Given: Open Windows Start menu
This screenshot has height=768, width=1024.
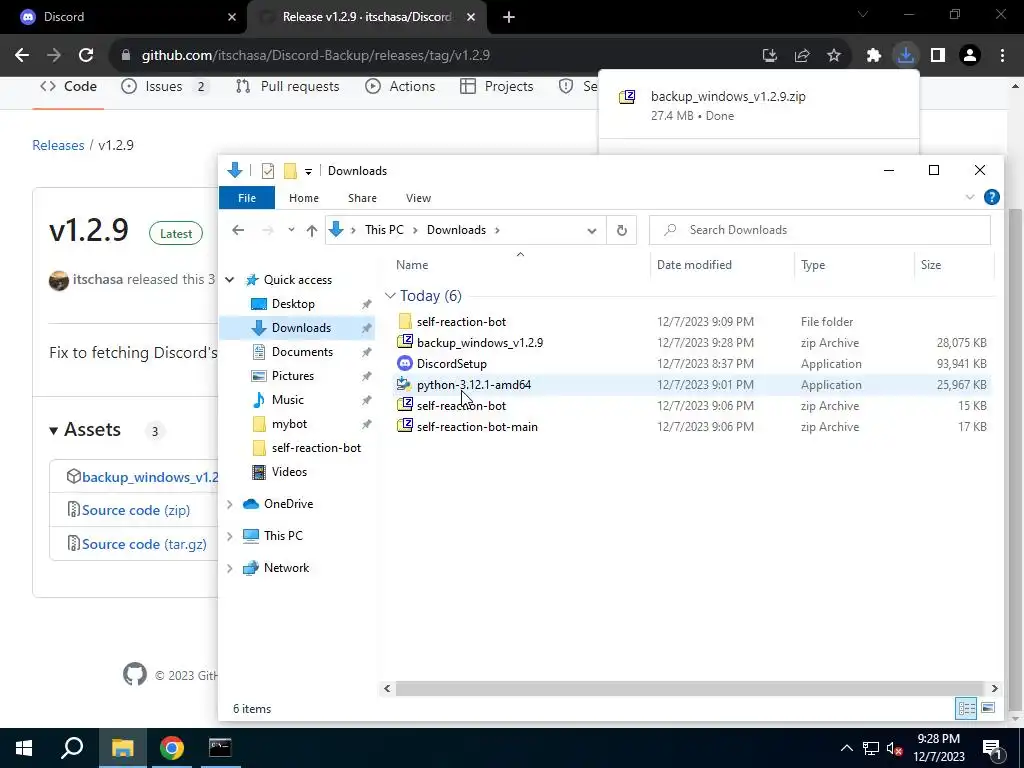Looking at the screenshot, I should [24, 748].
